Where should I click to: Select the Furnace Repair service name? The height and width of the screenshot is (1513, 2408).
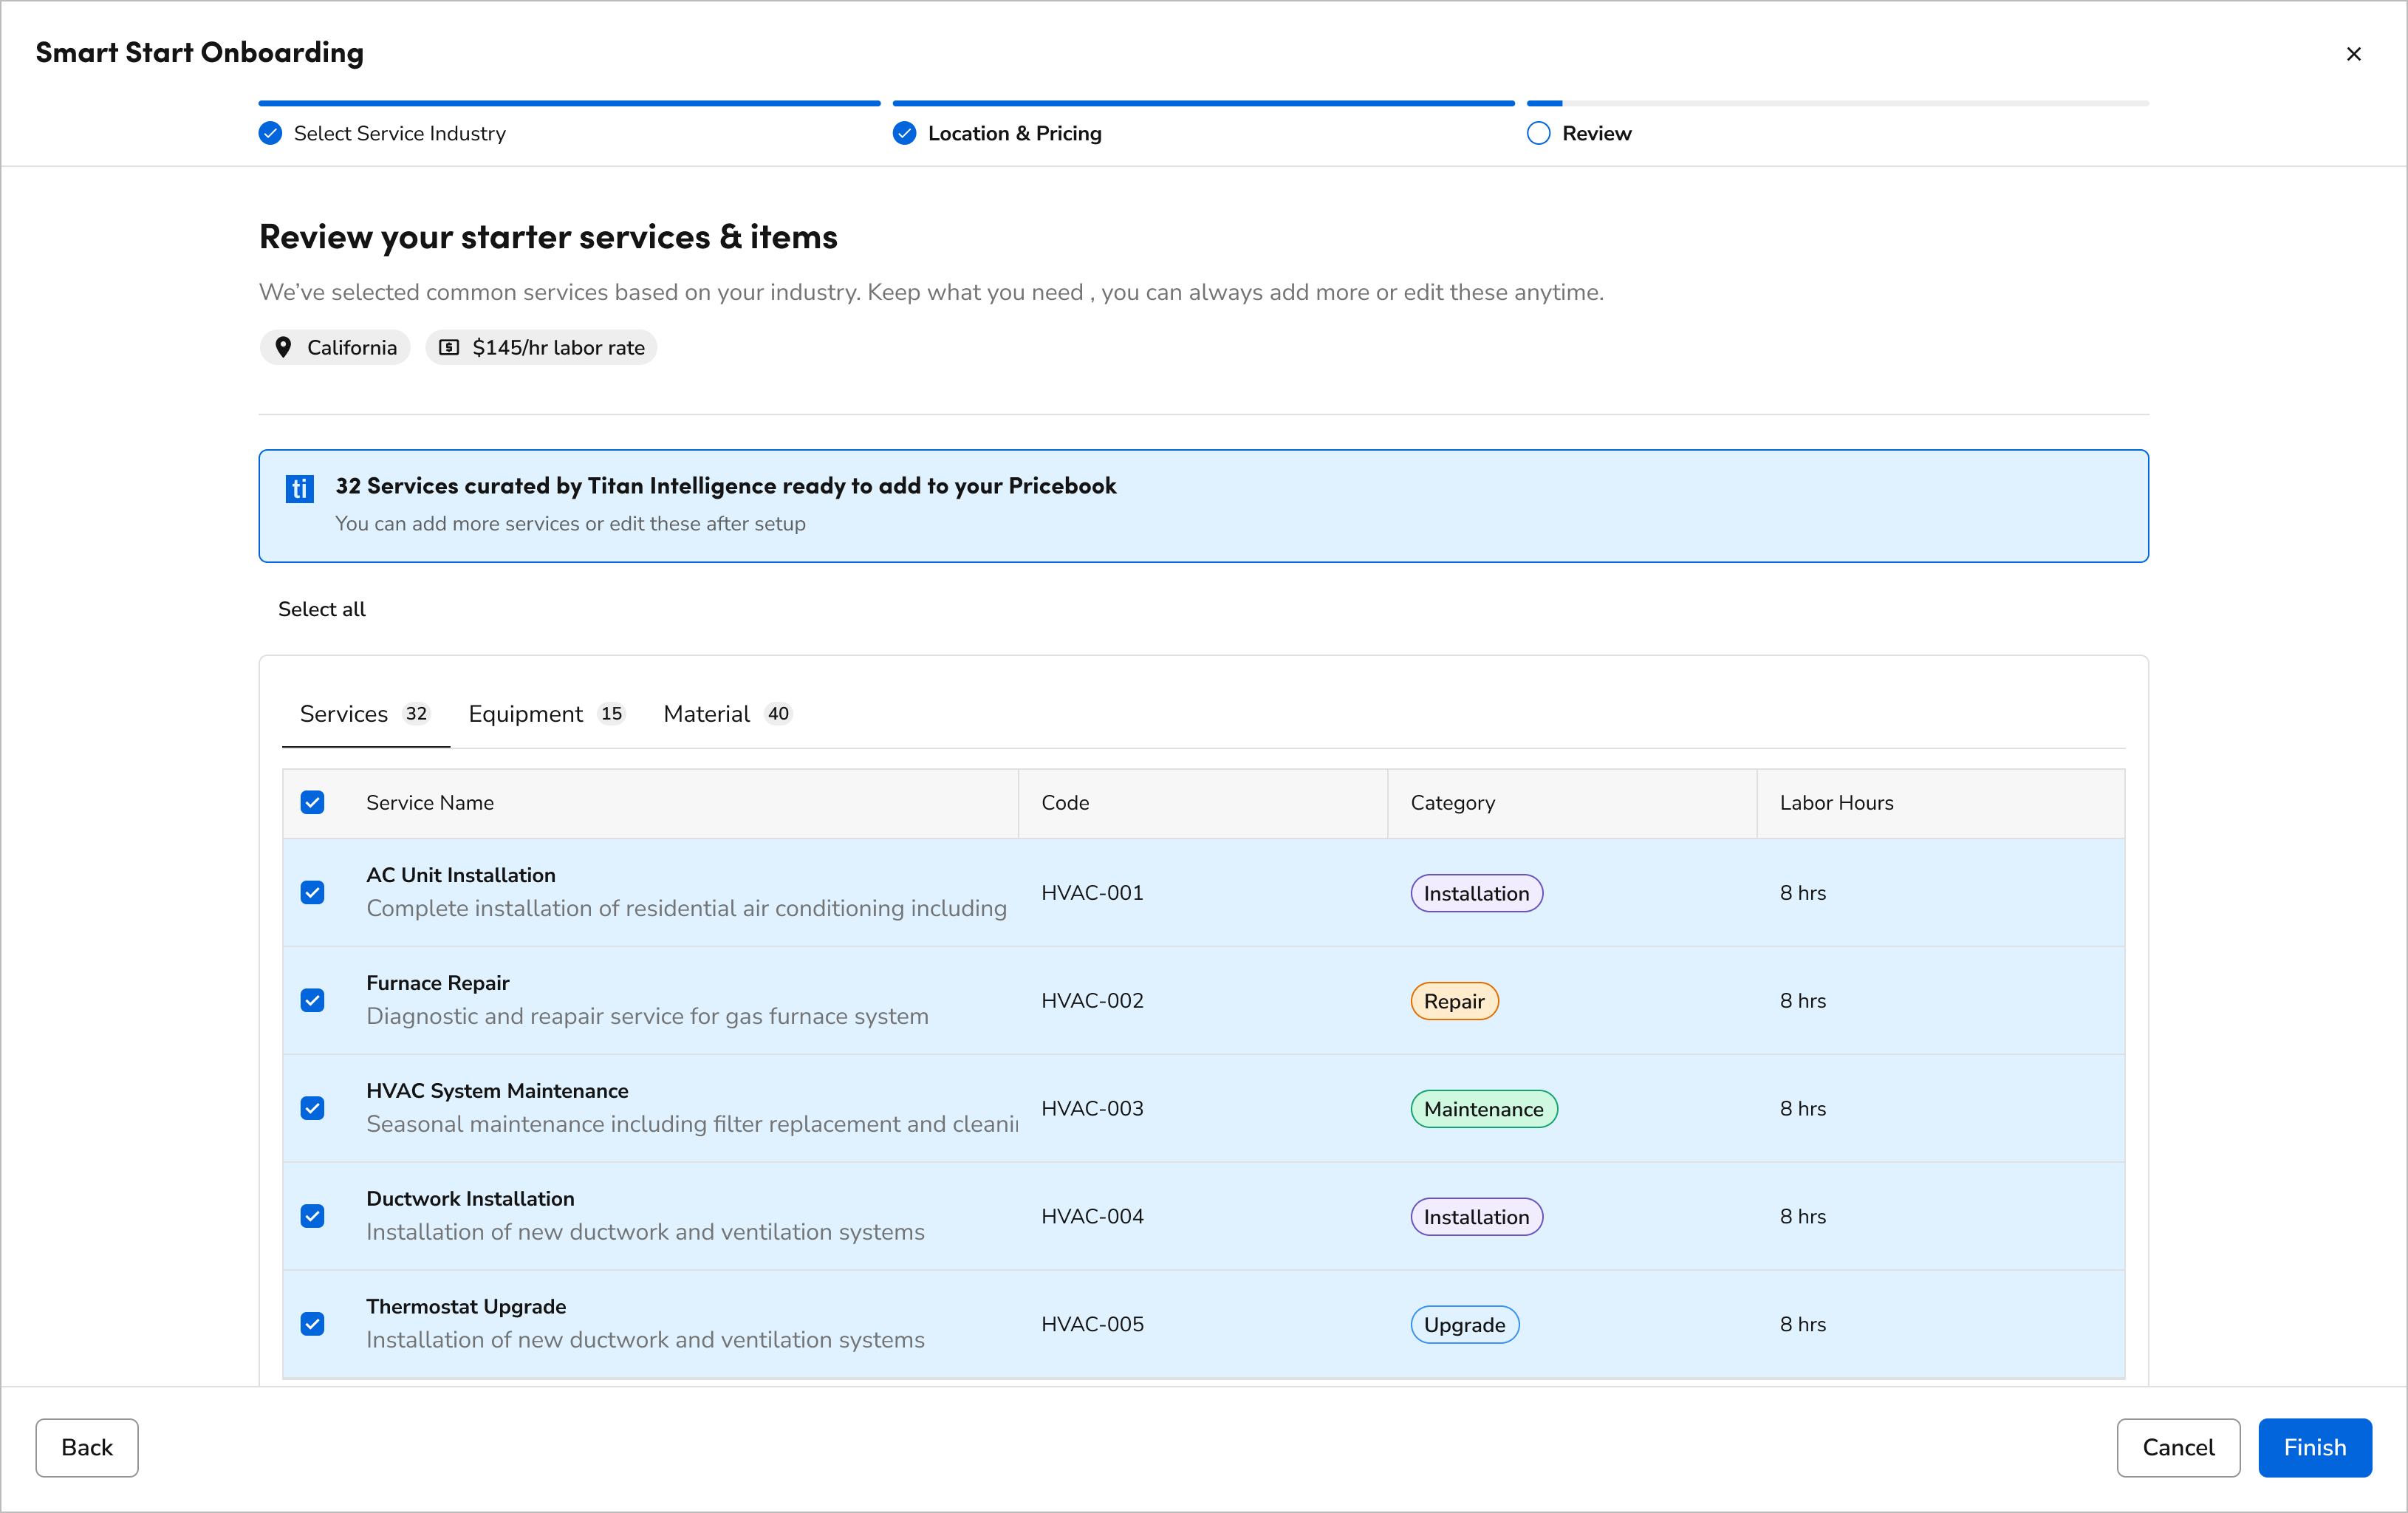[438, 983]
